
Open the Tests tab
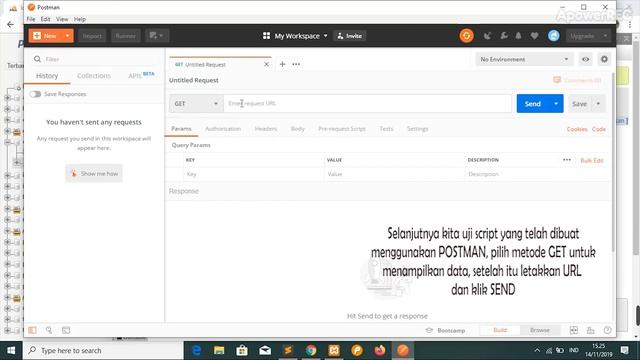coord(386,129)
